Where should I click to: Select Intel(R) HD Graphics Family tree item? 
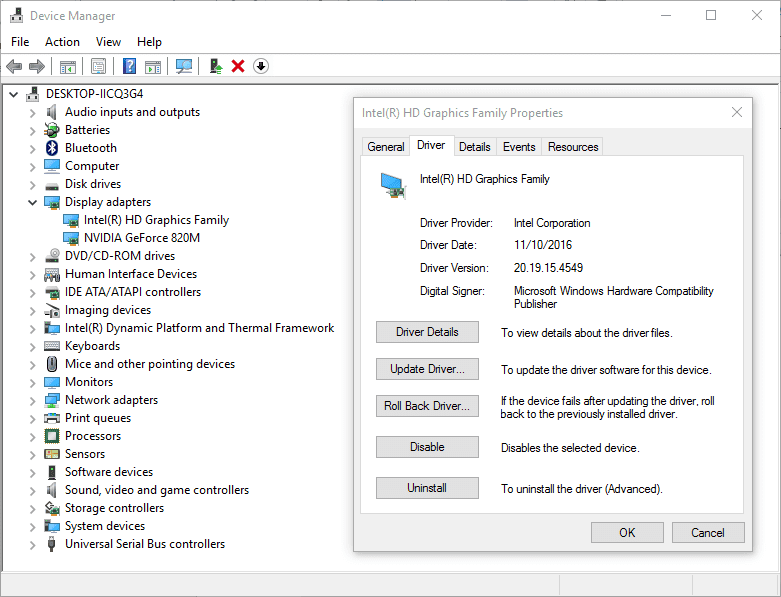coord(156,220)
